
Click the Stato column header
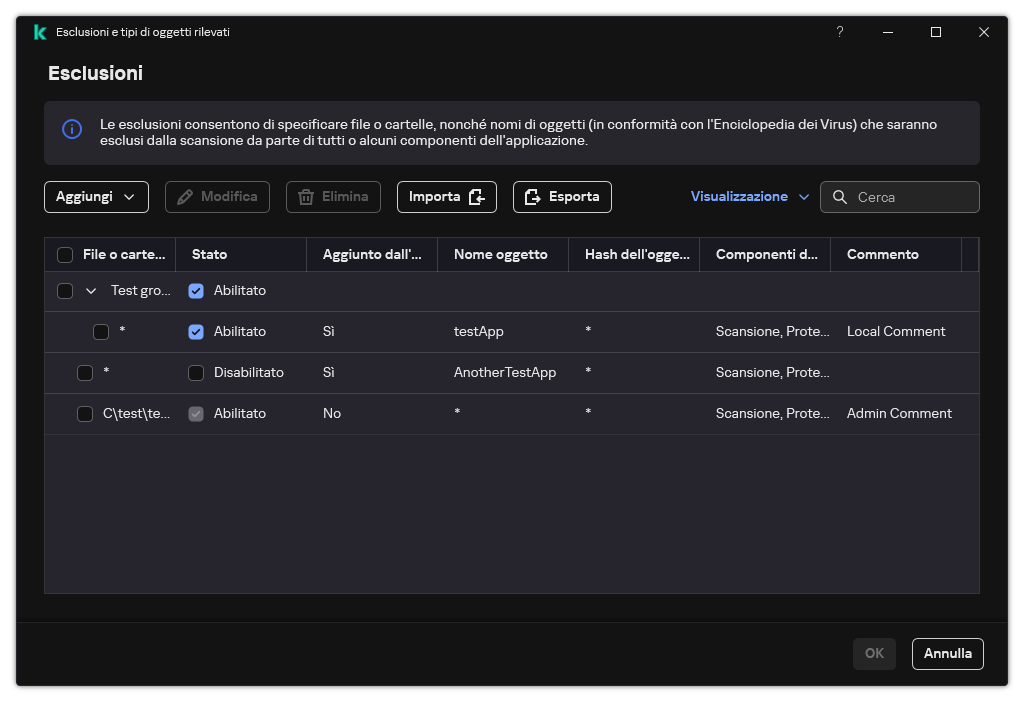210,255
